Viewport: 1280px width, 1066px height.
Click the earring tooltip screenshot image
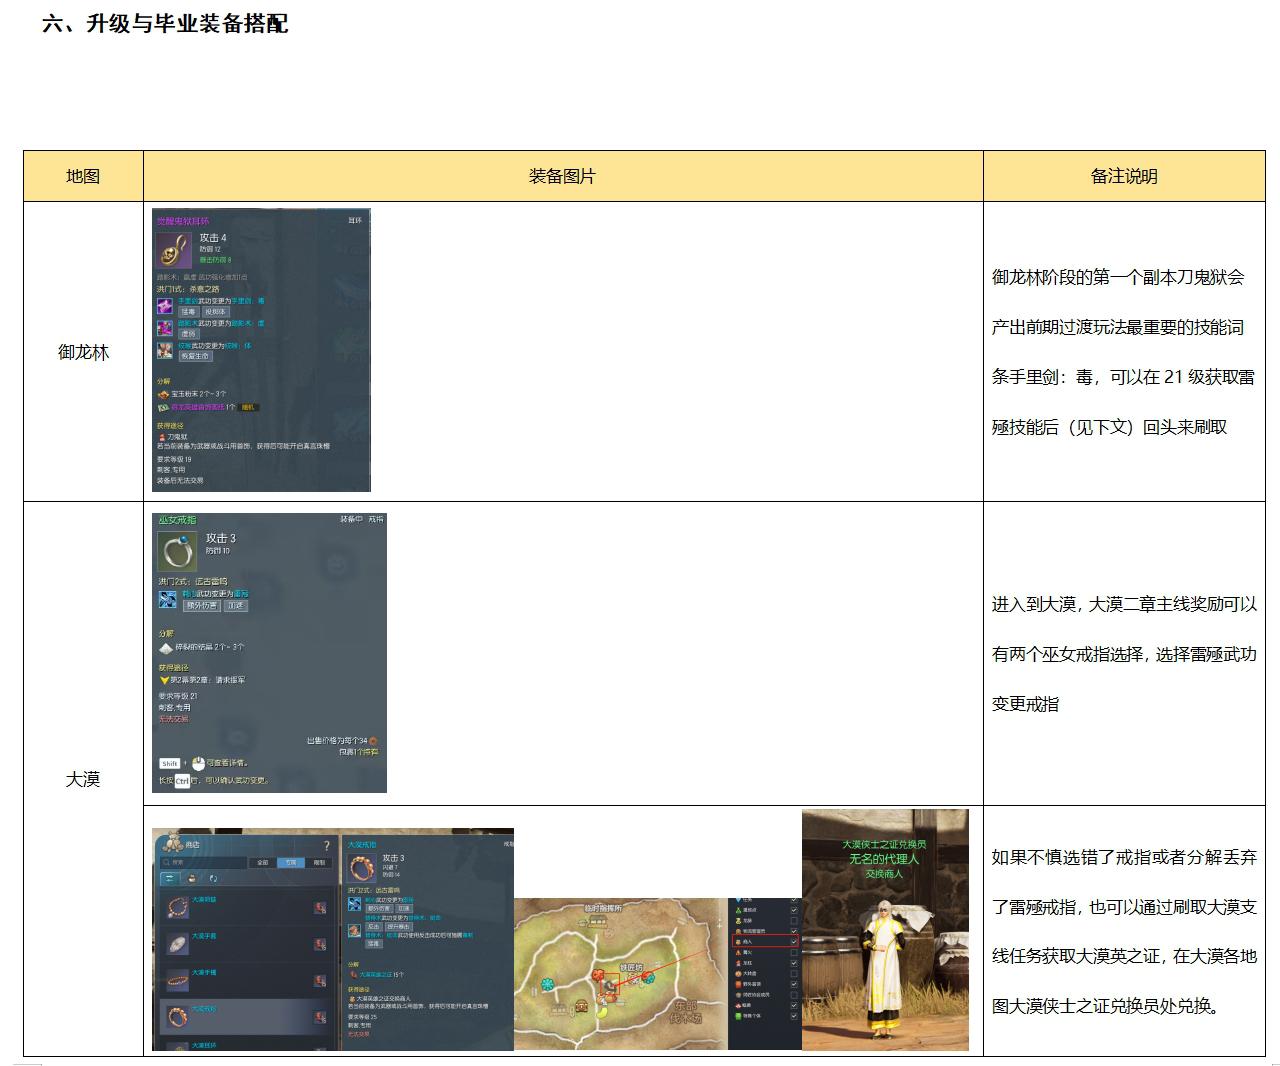[x=261, y=350]
